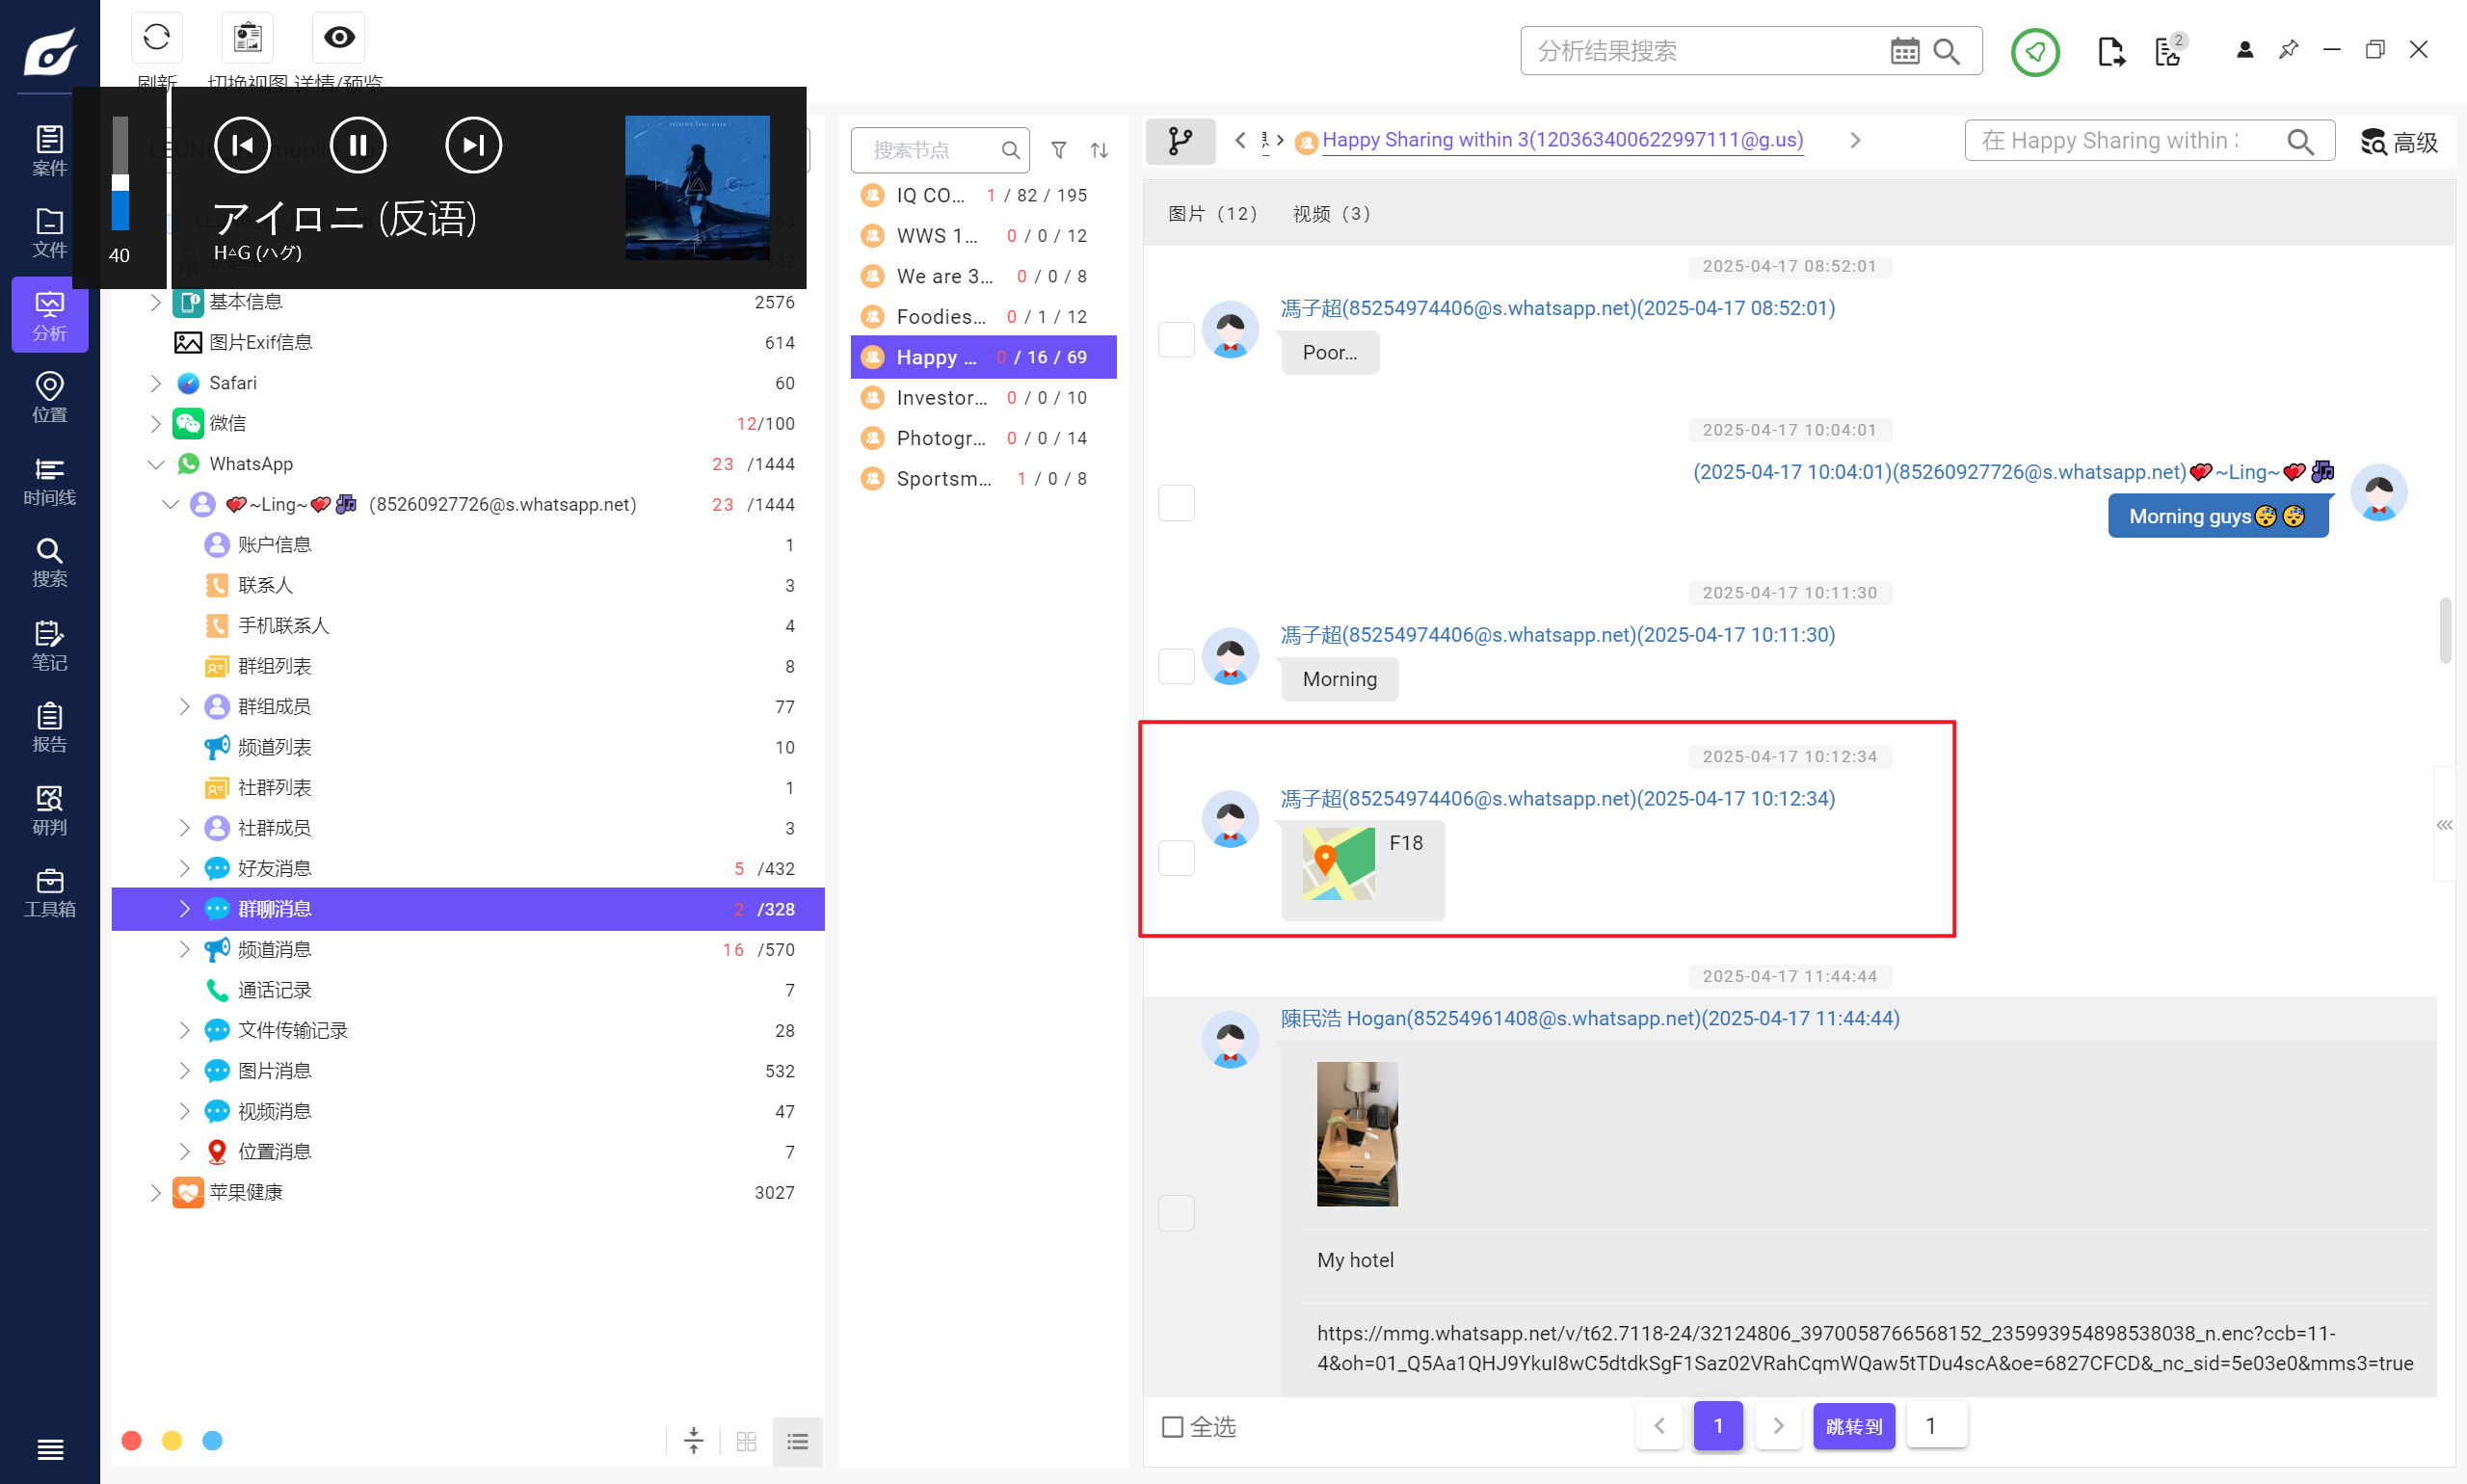Adjust the media volume slider
Screen dimensions: 2467x1484
(x=120, y=175)
